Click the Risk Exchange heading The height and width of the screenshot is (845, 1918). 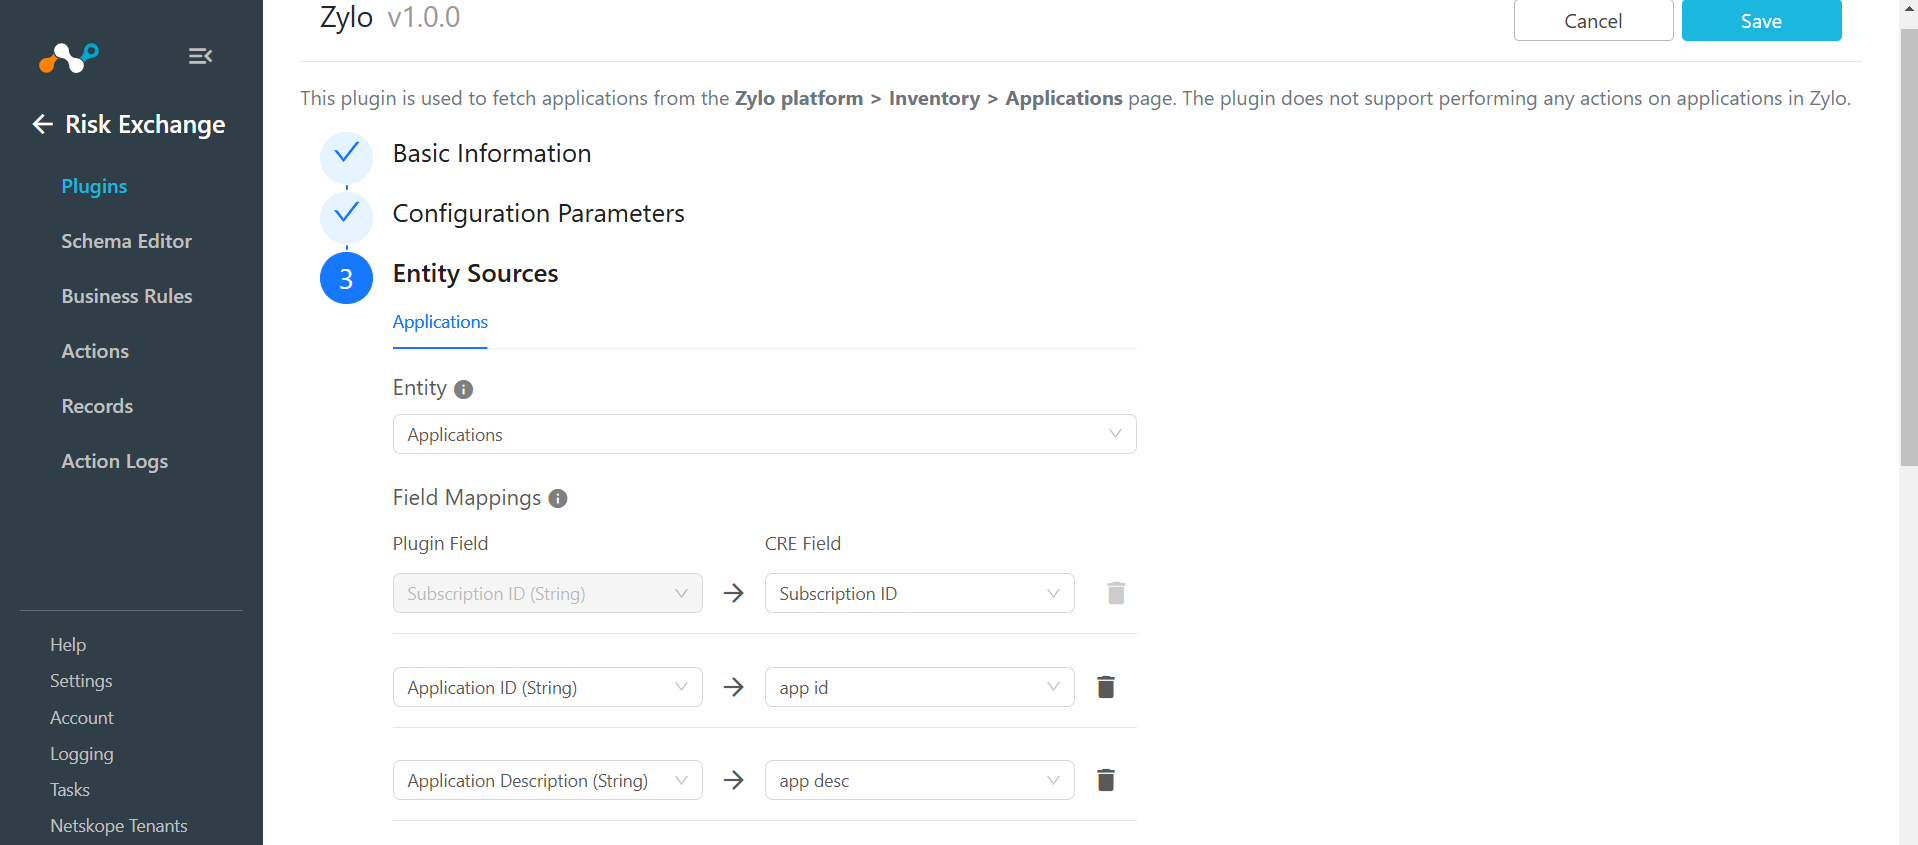click(x=145, y=124)
